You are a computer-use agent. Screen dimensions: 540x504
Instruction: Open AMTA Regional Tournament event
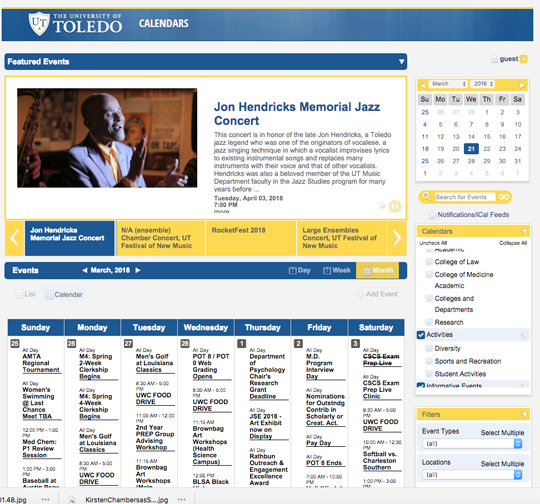(41, 363)
